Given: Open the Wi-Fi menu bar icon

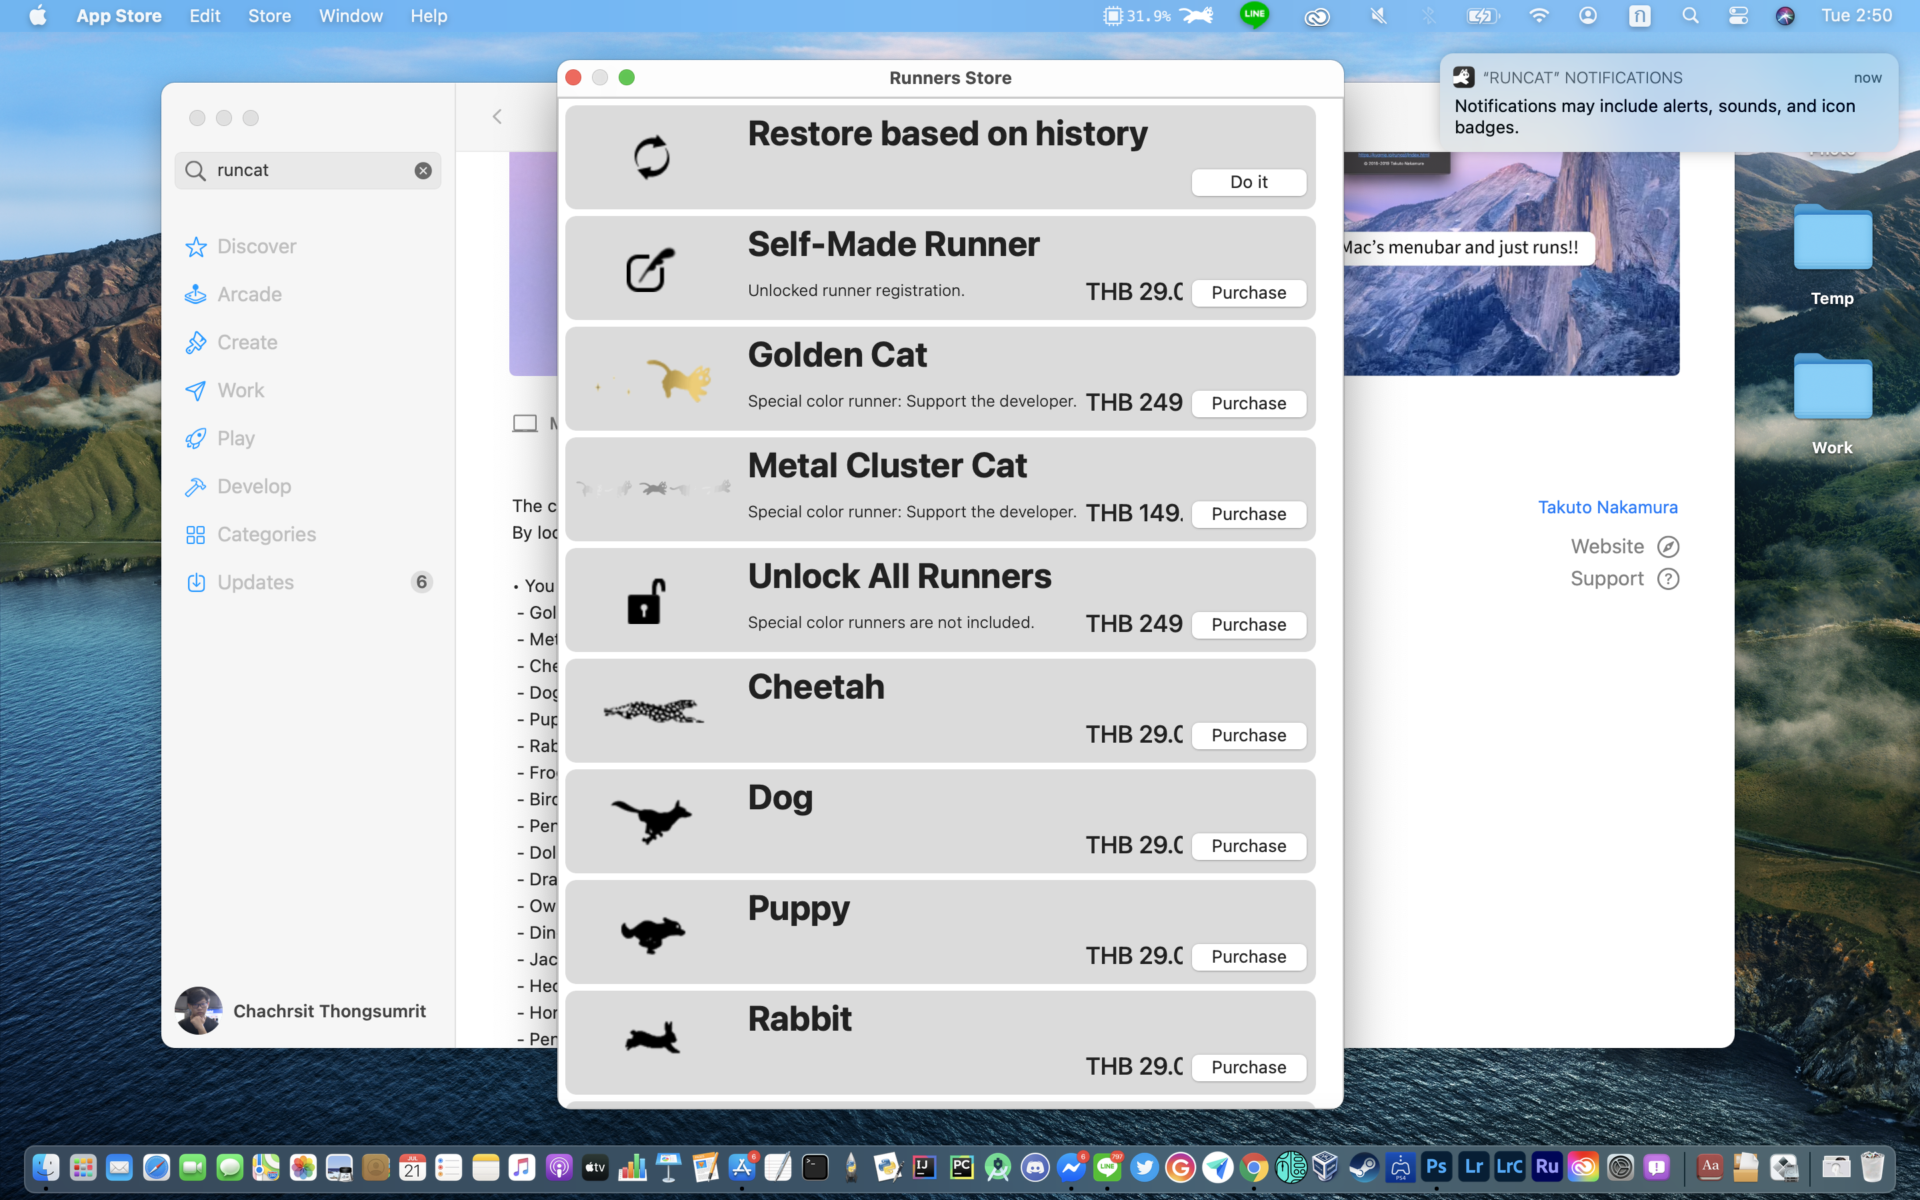Looking at the screenshot, I should coord(1539,16).
